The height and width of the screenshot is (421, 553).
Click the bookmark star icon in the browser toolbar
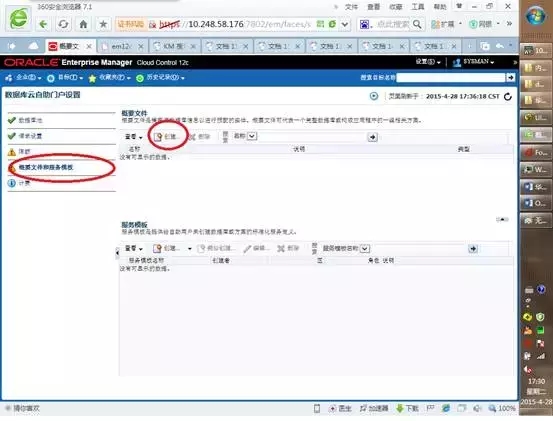[103, 24]
